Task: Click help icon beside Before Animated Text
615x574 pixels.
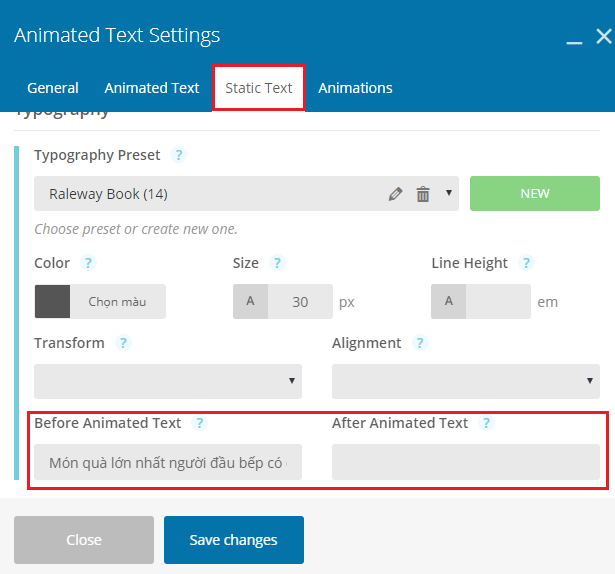Action: pos(200,423)
